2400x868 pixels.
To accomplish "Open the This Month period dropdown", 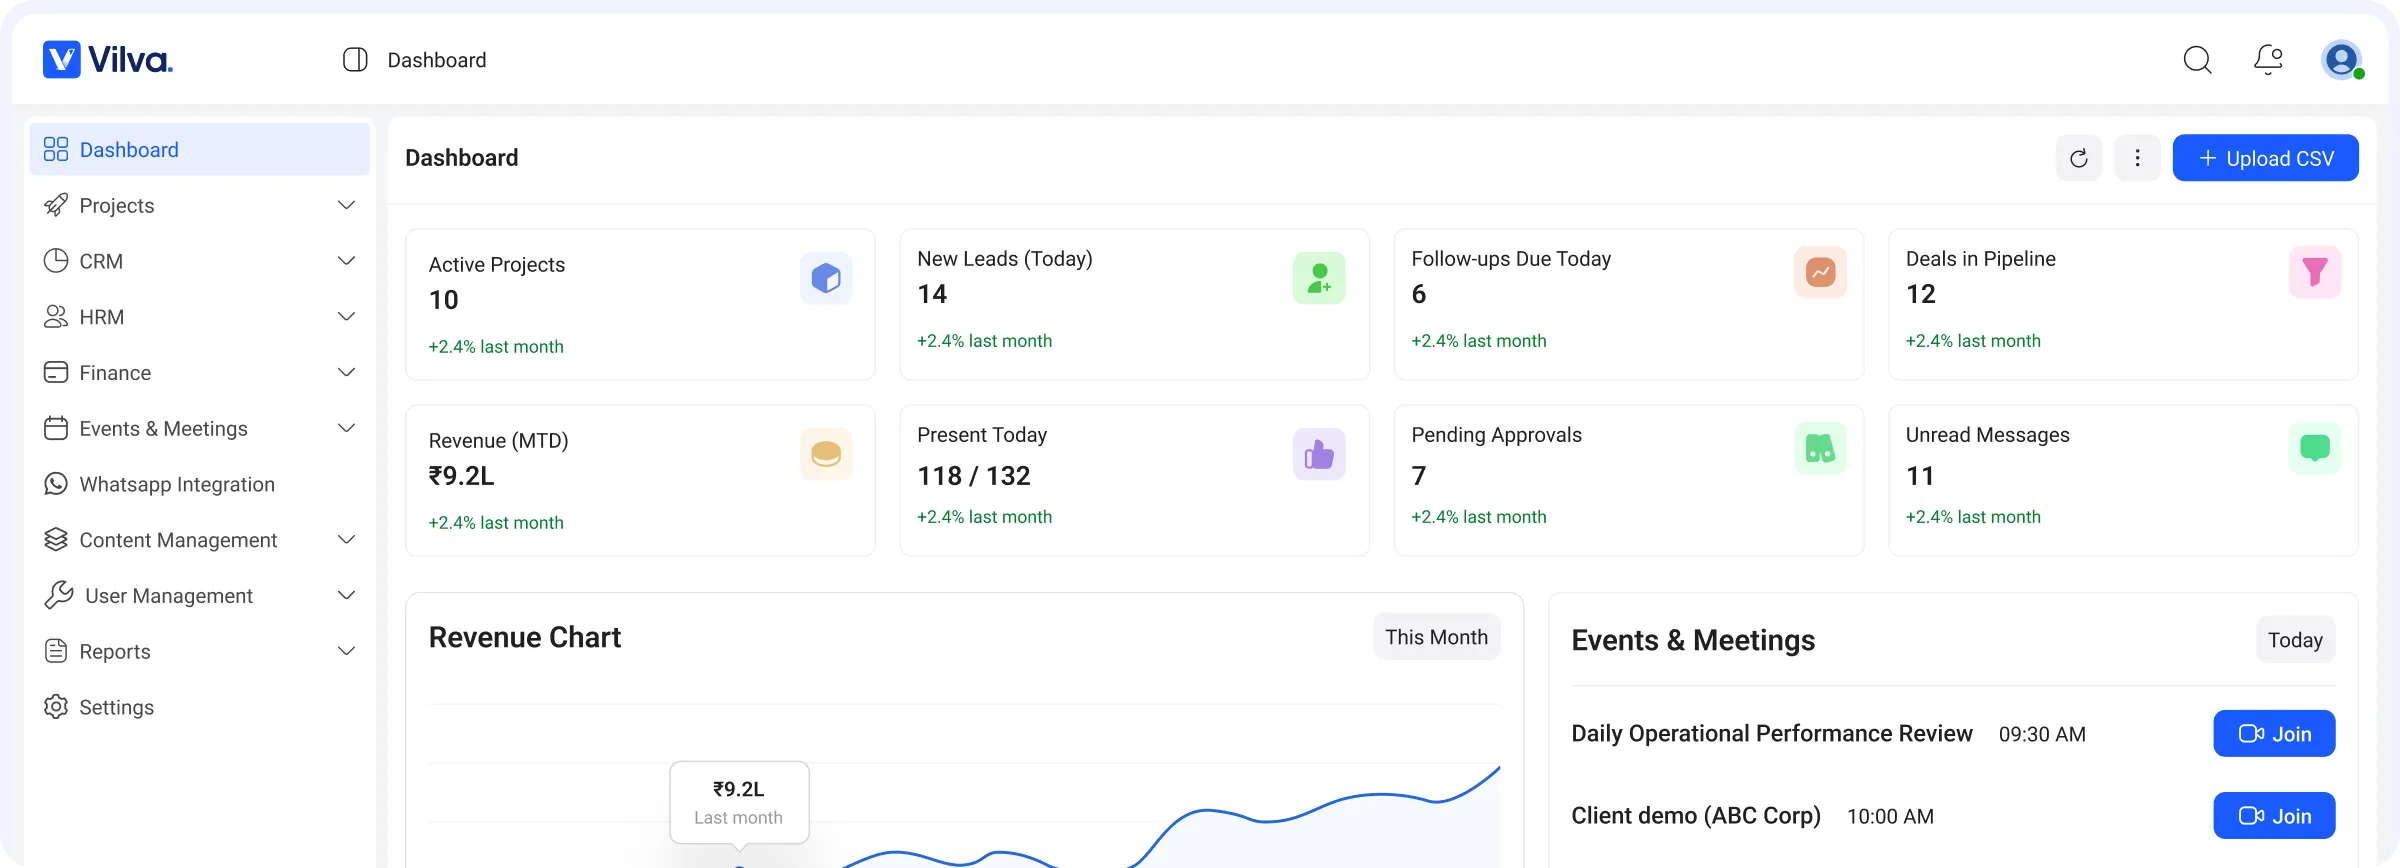I will coord(1436,637).
